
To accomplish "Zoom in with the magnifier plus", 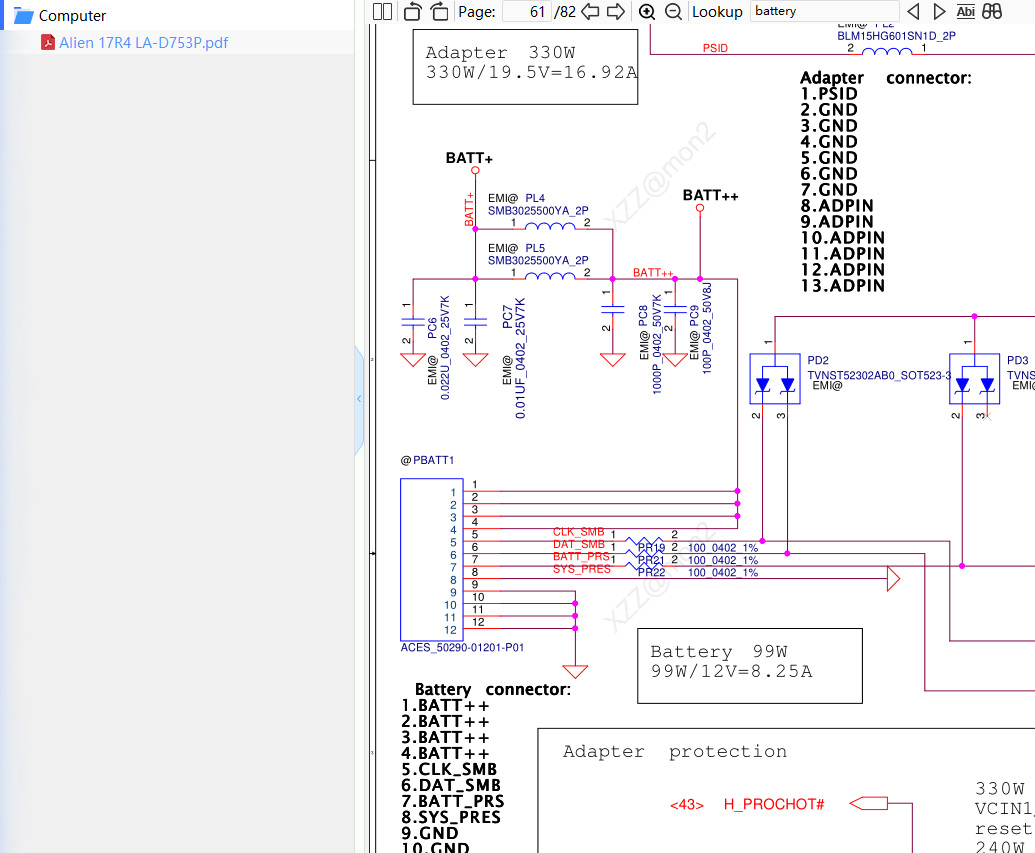I will point(647,11).
